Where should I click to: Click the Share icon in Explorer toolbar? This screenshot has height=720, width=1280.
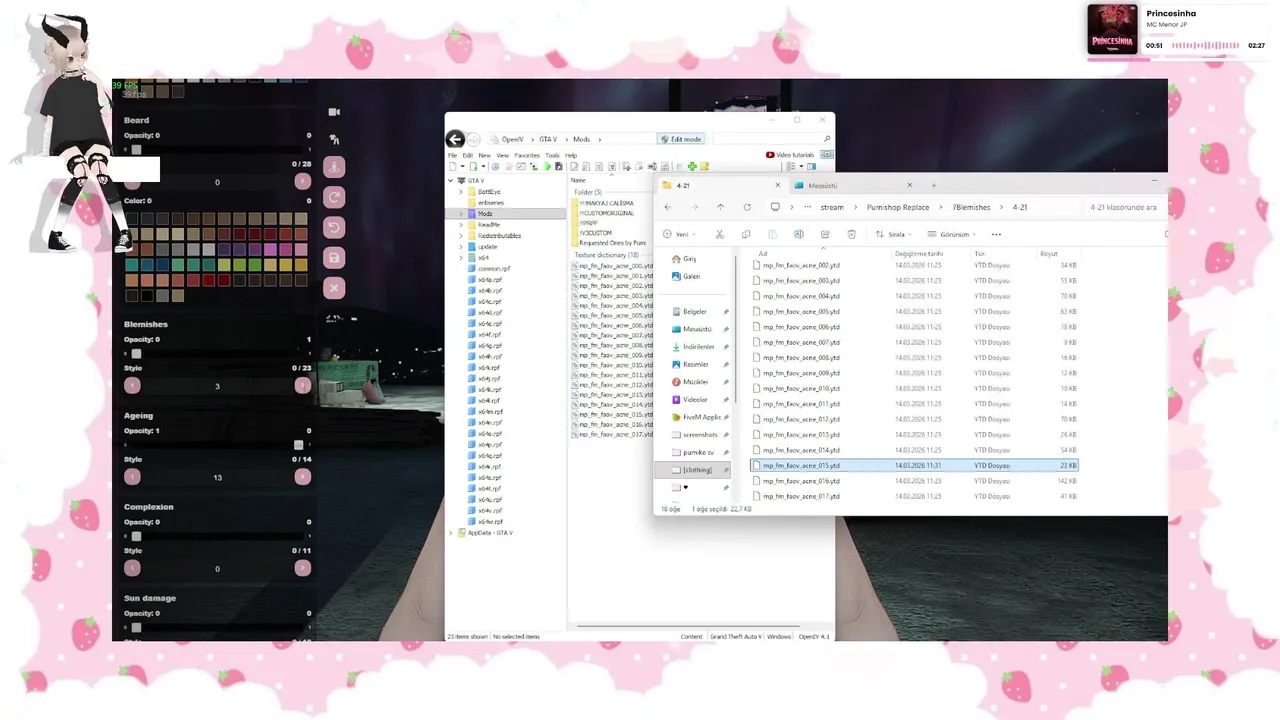[x=825, y=234]
